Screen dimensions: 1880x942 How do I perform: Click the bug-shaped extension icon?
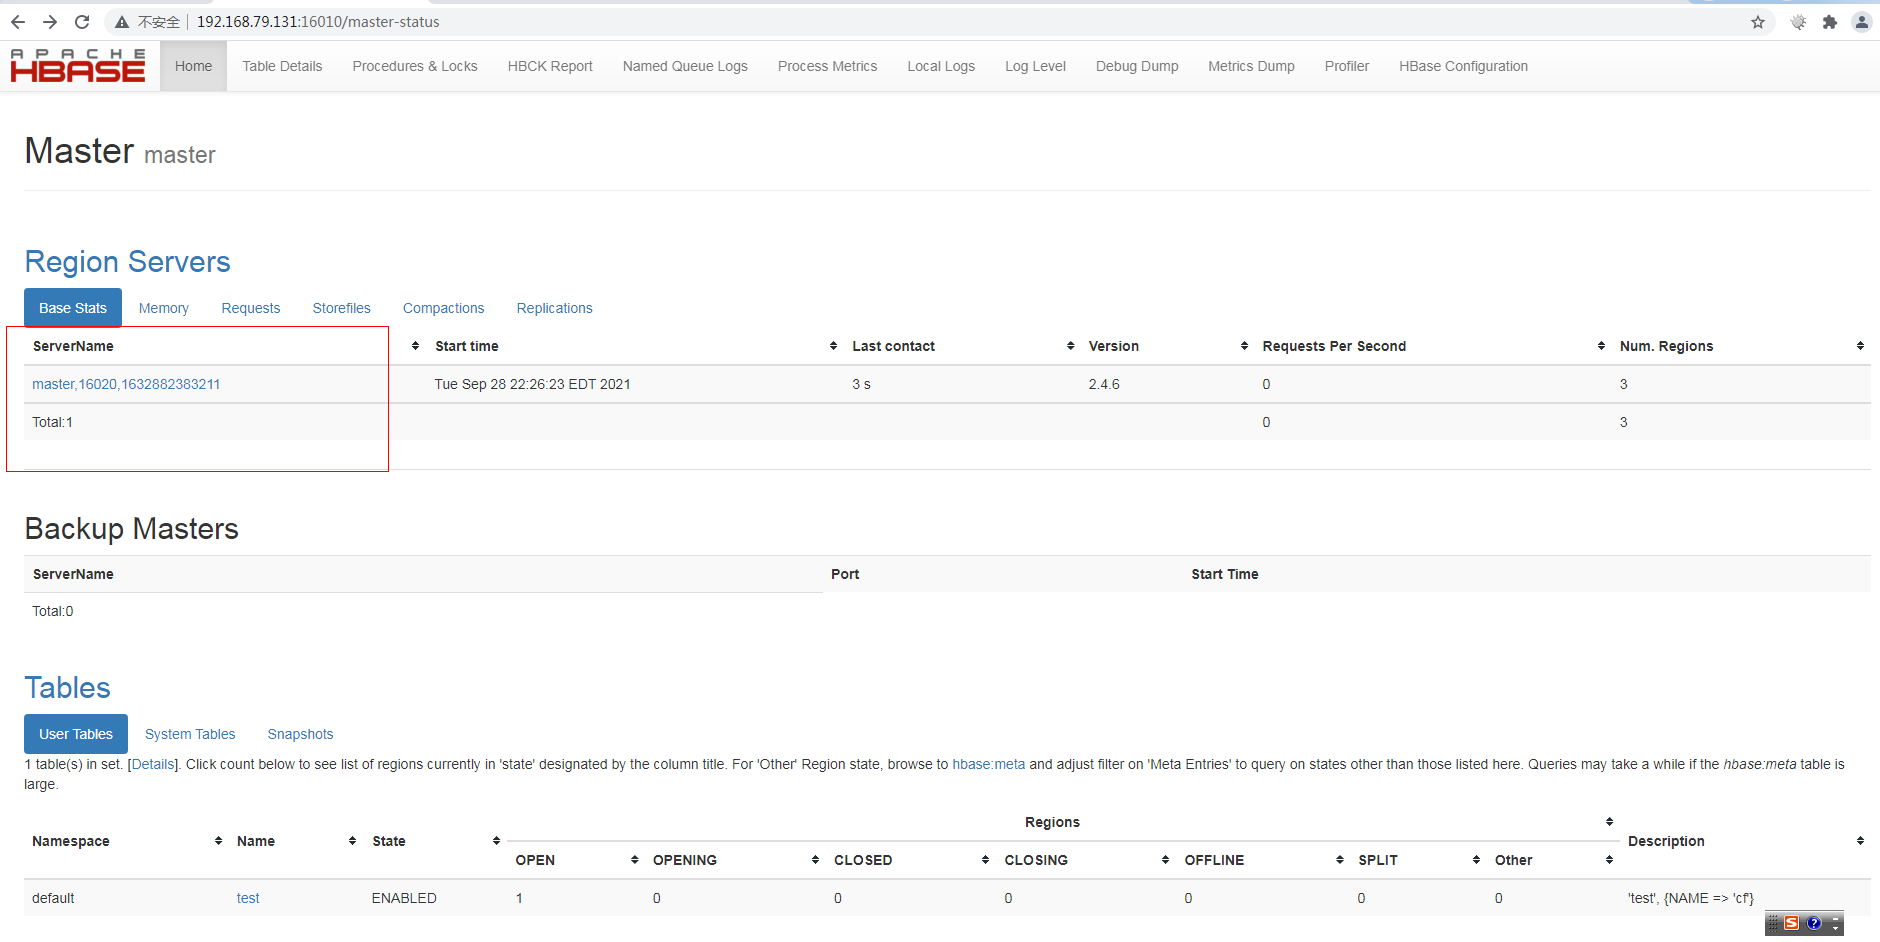click(1797, 21)
